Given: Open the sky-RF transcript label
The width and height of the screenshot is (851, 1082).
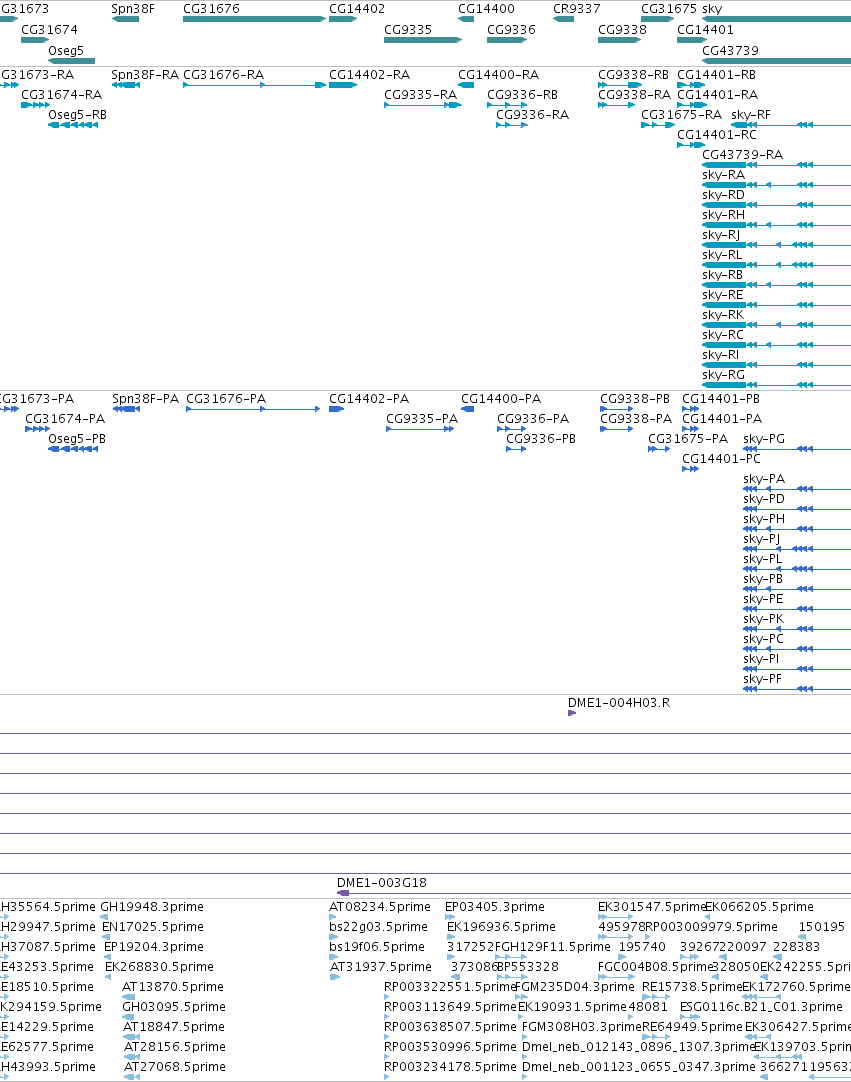Looking at the screenshot, I should pyautogui.click(x=751, y=115).
